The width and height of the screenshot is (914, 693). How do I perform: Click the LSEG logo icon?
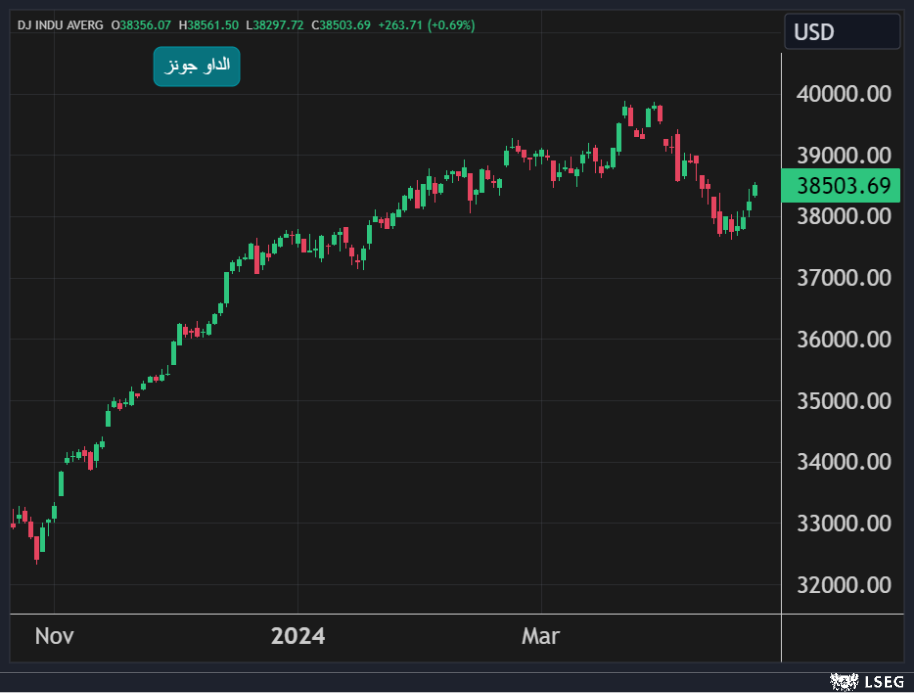(x=845, y=681)
